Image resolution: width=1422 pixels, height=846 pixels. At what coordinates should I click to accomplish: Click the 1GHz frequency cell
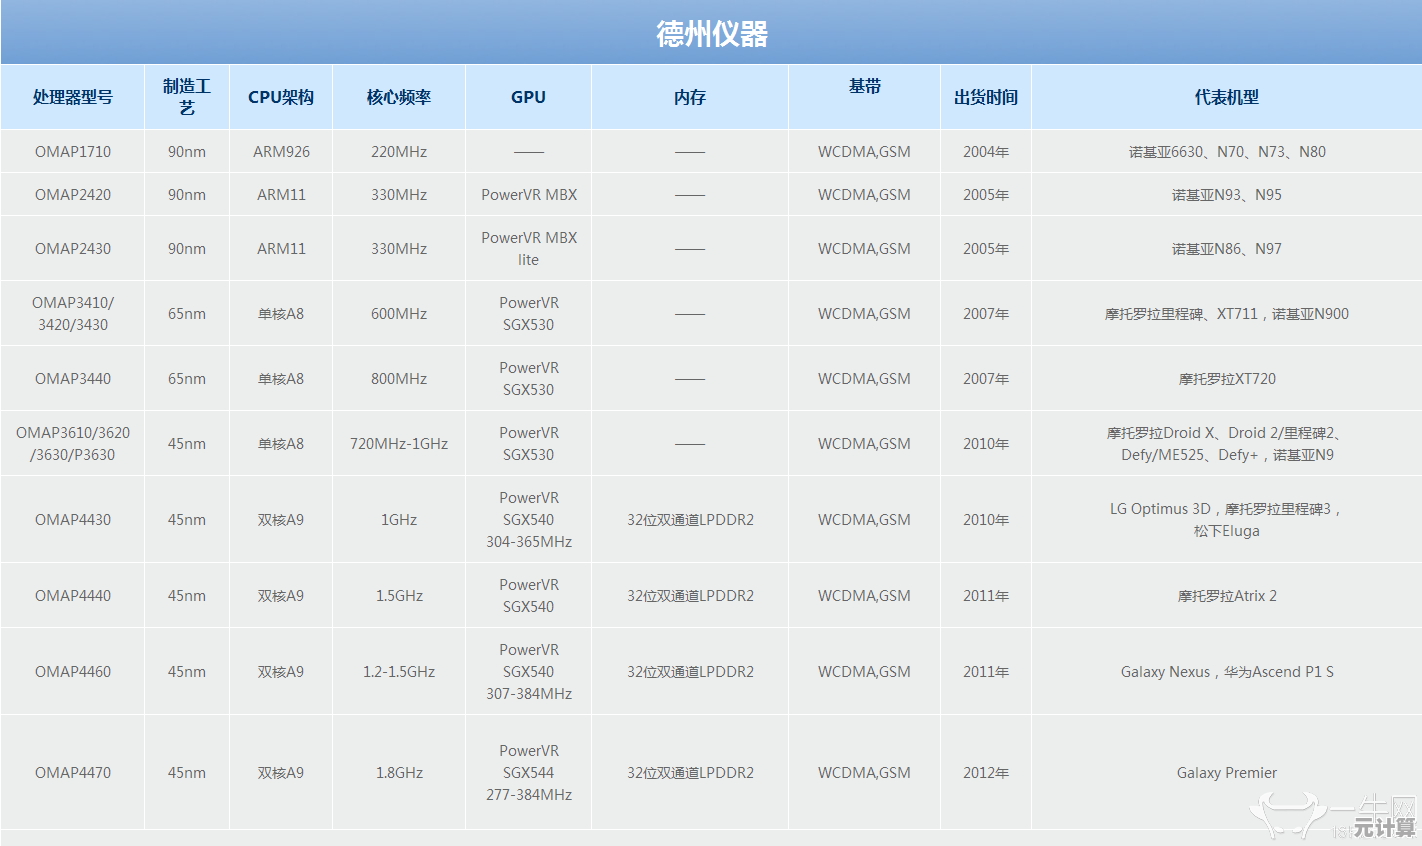tap(399, 520)
